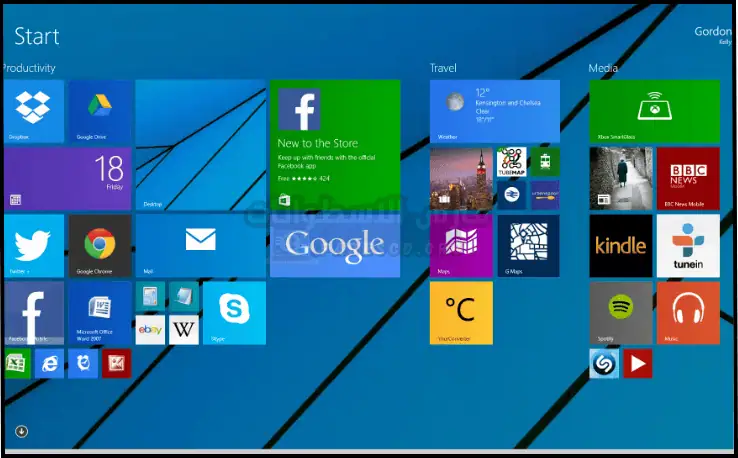
Task: Open the Gordon user account menu
Action: pyautogui.click(x=712, y=34)
